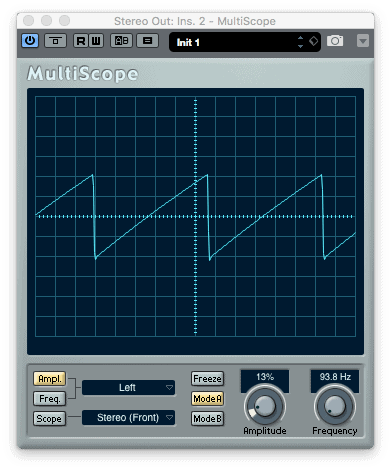391x470 pixels.
Task: Enable the Freq. display mode
Action: coord(50,399)
